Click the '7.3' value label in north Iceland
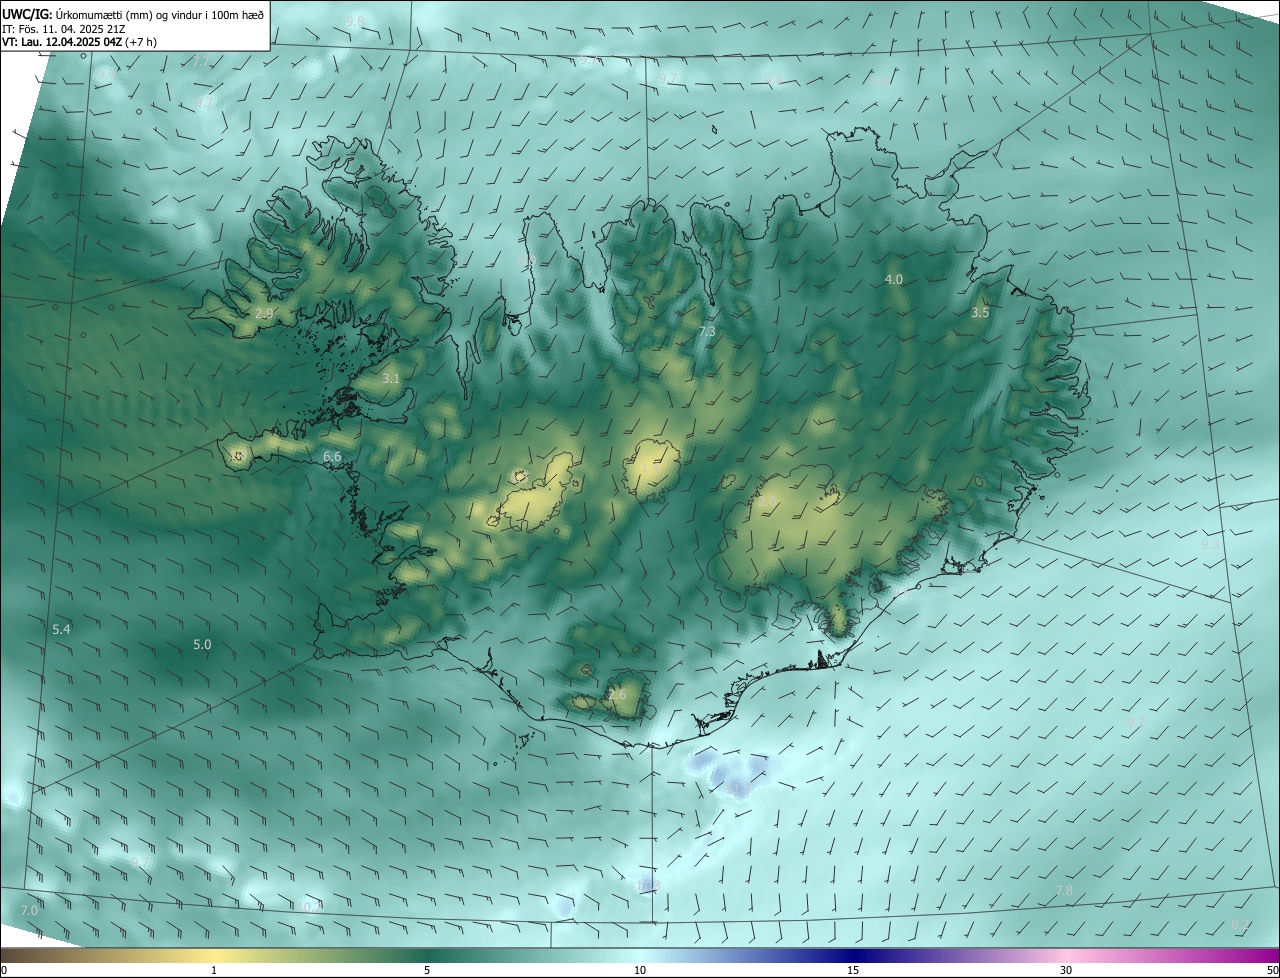The height and width of the screenshot is (978, 1280). [x=707, y=331]
